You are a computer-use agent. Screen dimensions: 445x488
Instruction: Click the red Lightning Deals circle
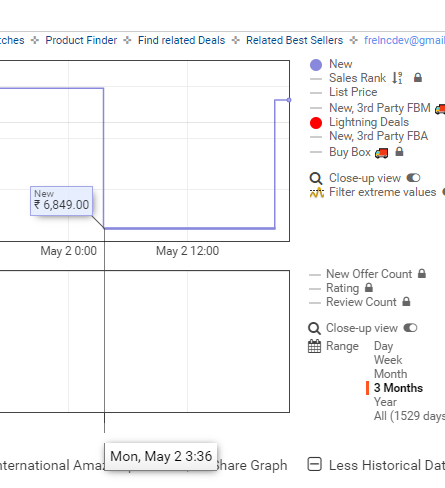316,123
